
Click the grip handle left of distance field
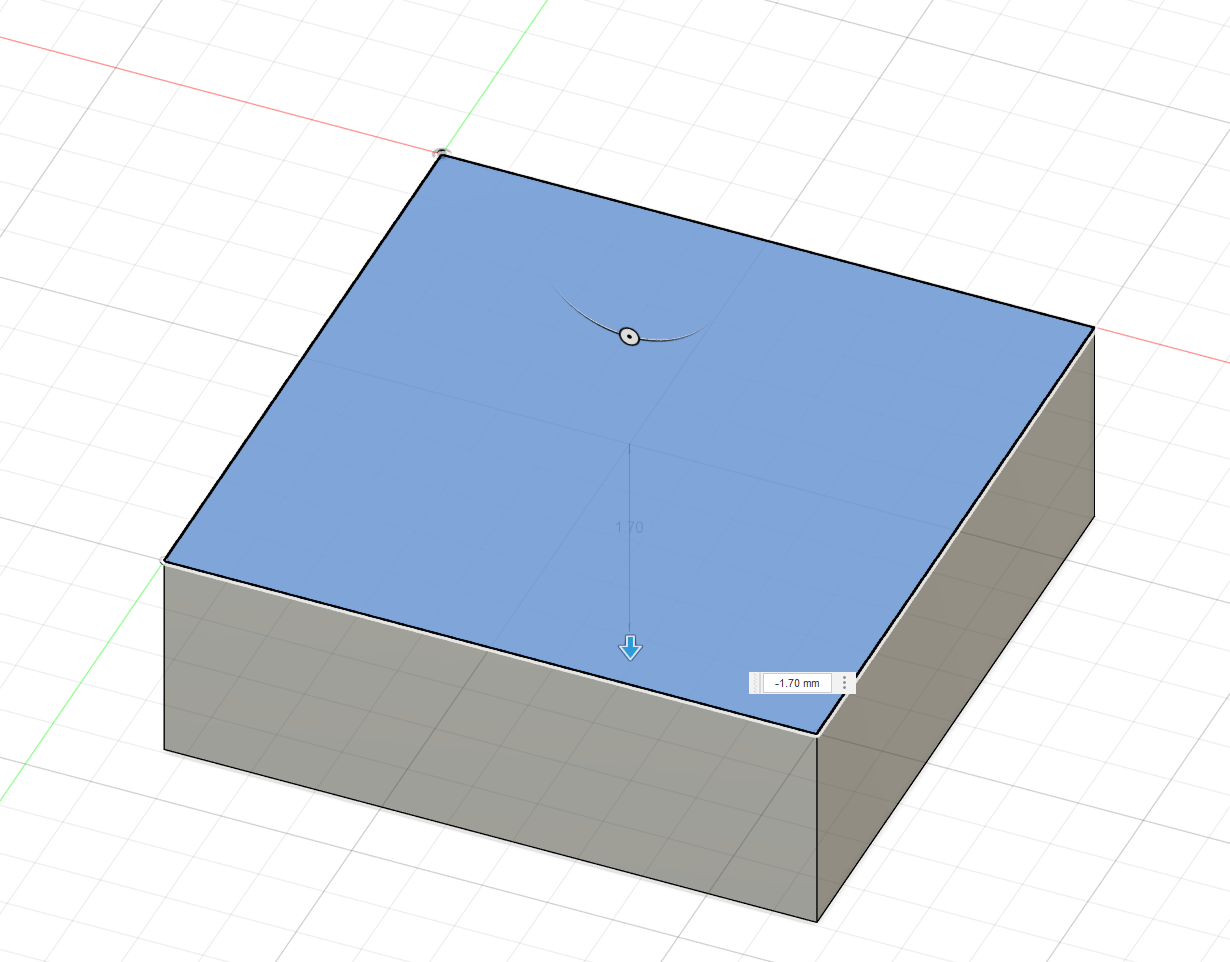pyautogui.click(x=755, y=683)
